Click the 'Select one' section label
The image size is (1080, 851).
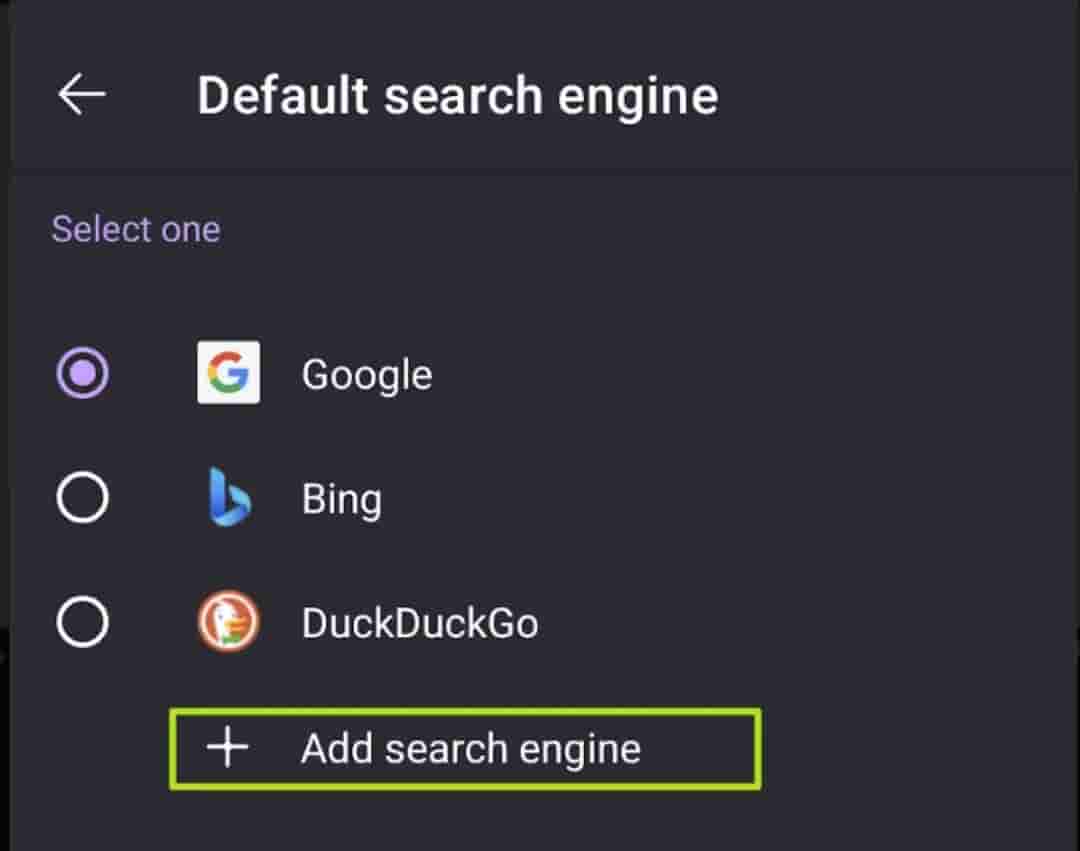[136, 229]
